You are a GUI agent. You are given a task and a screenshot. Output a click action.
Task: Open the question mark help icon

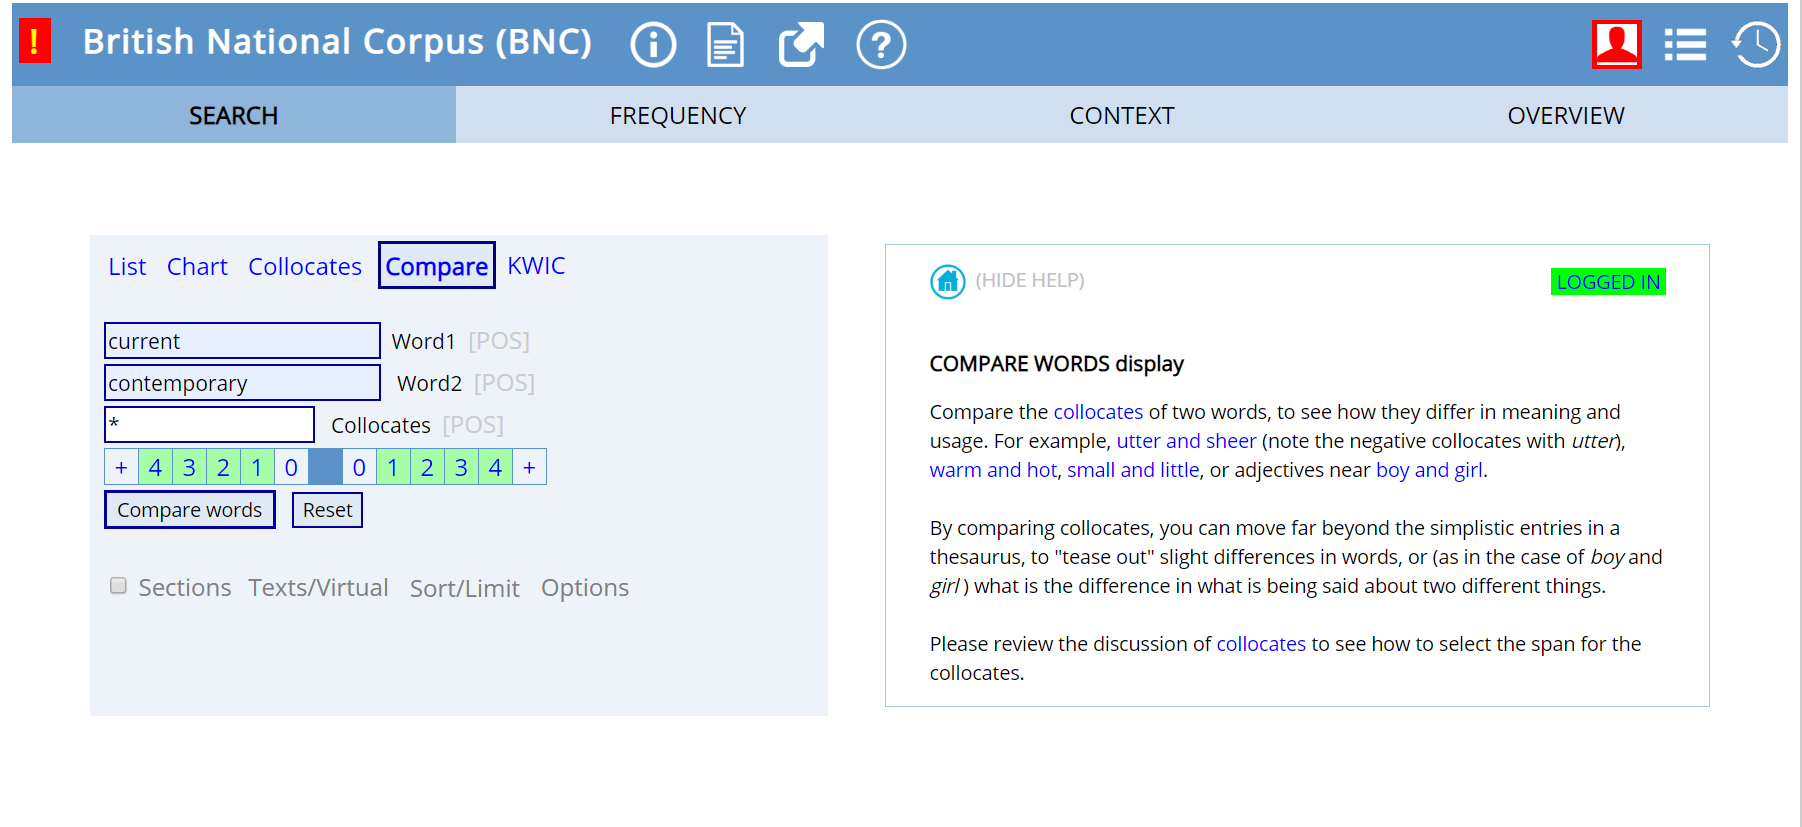pos(881,45)
